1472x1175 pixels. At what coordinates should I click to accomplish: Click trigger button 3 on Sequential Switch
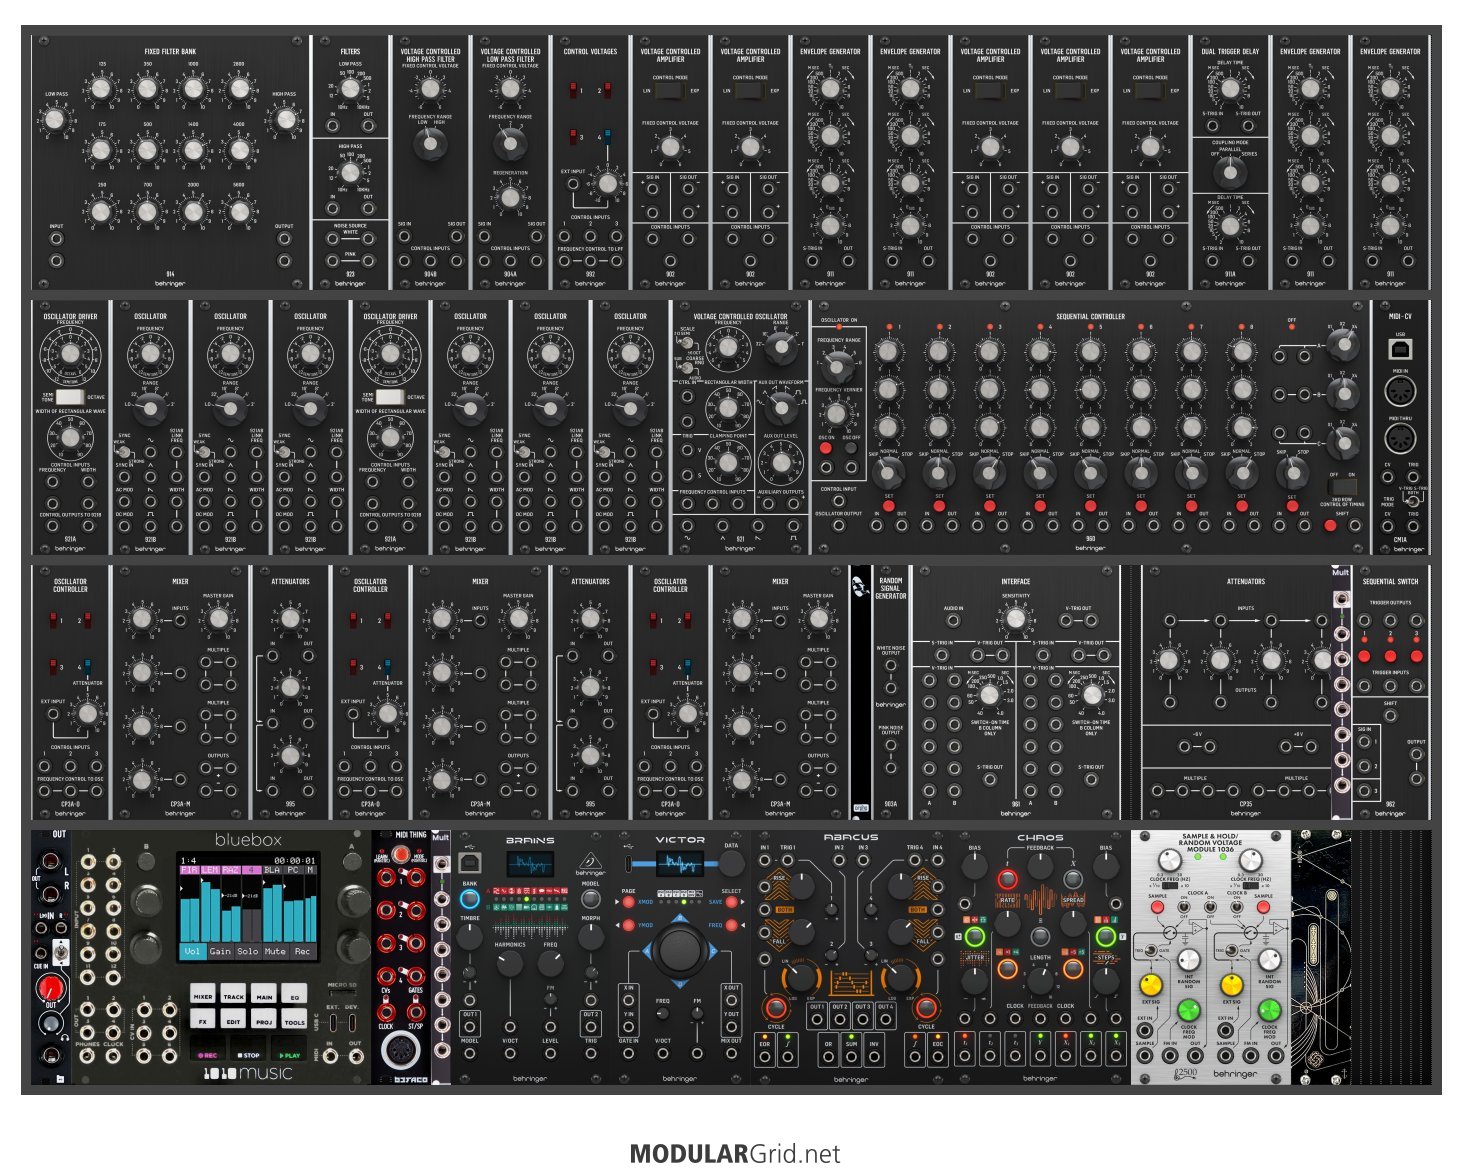point(1416,656)
